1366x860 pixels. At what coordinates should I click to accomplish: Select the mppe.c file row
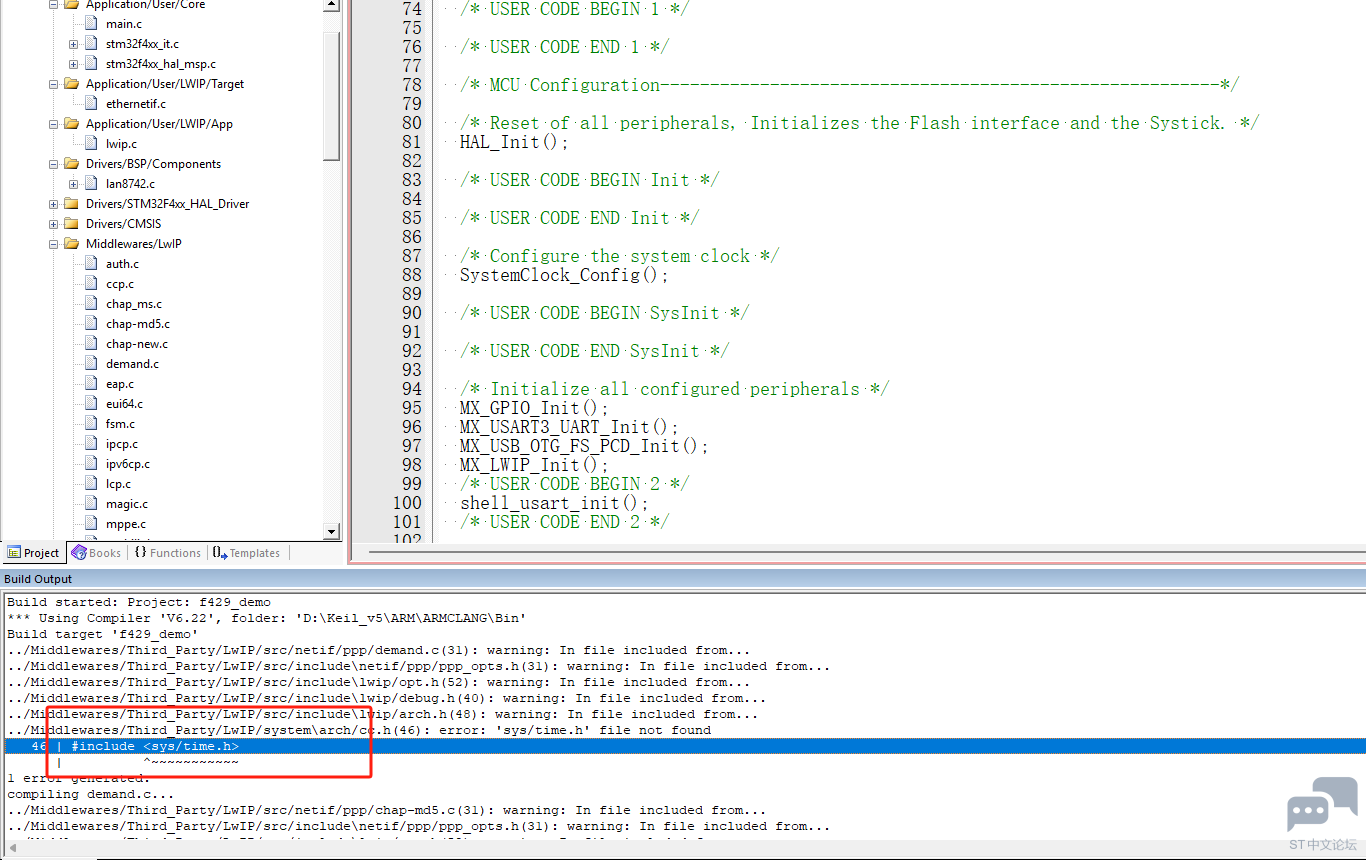pyautogui.click(x=125, y=524)
